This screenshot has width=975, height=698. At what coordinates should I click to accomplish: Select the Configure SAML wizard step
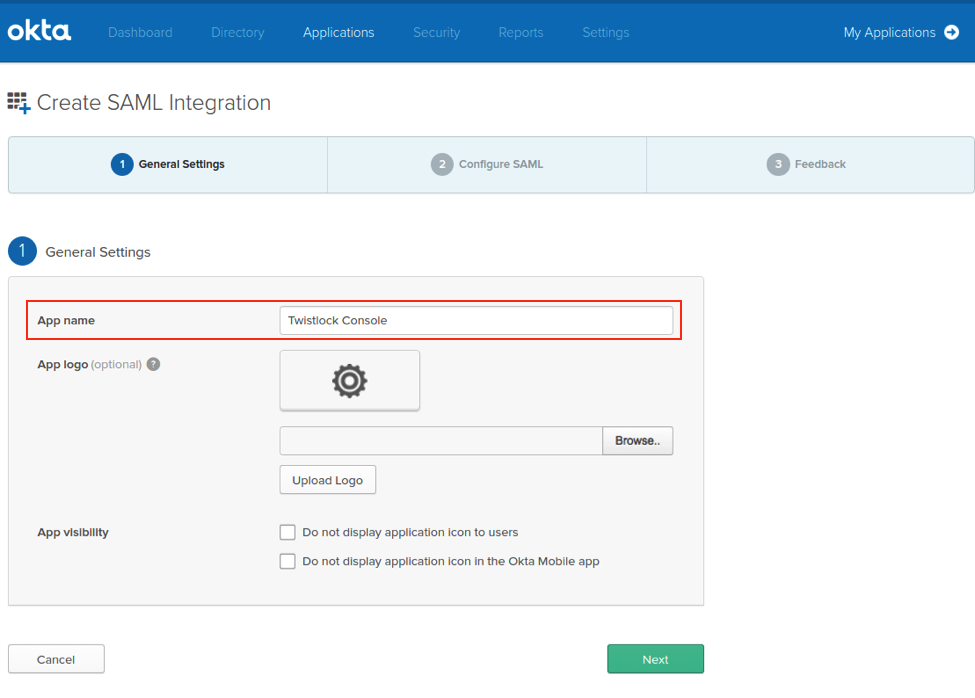(x=487, y=164)
